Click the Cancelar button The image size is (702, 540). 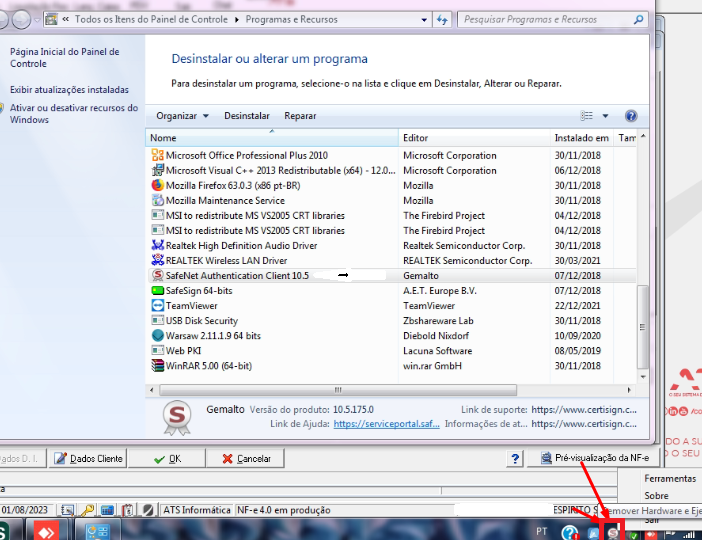[x=246, y=459]
